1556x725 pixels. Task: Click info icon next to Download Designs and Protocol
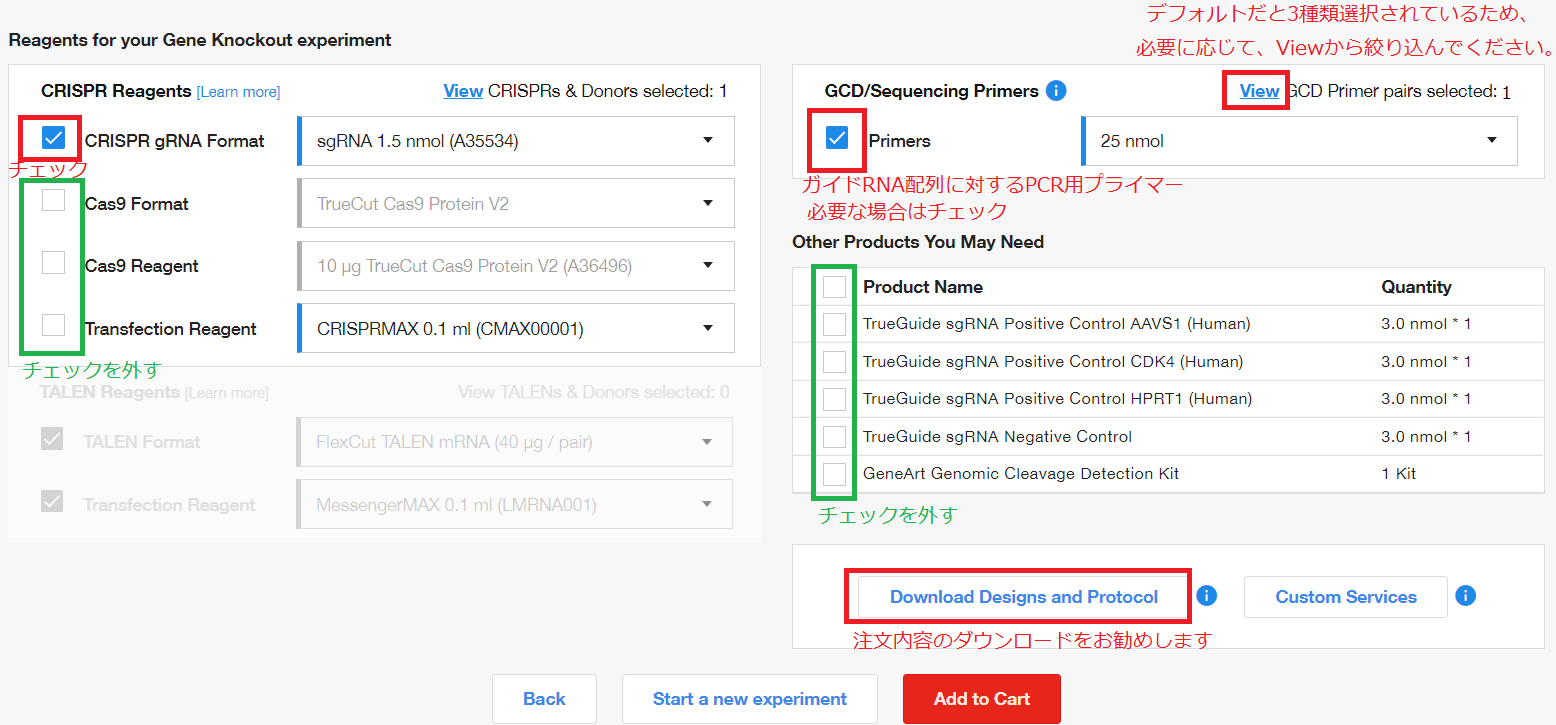[1207, 596]
